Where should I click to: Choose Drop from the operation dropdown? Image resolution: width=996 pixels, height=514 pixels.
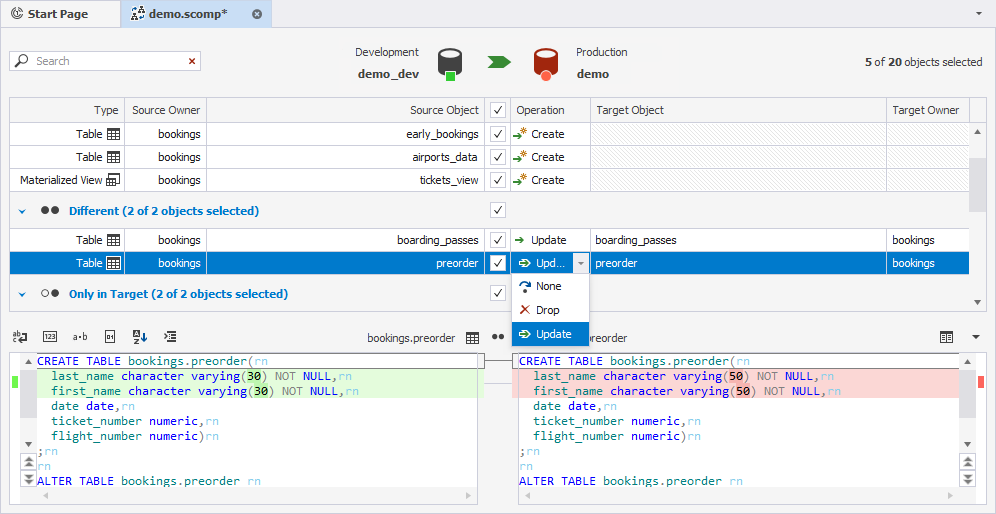click(x=550, y=310)
